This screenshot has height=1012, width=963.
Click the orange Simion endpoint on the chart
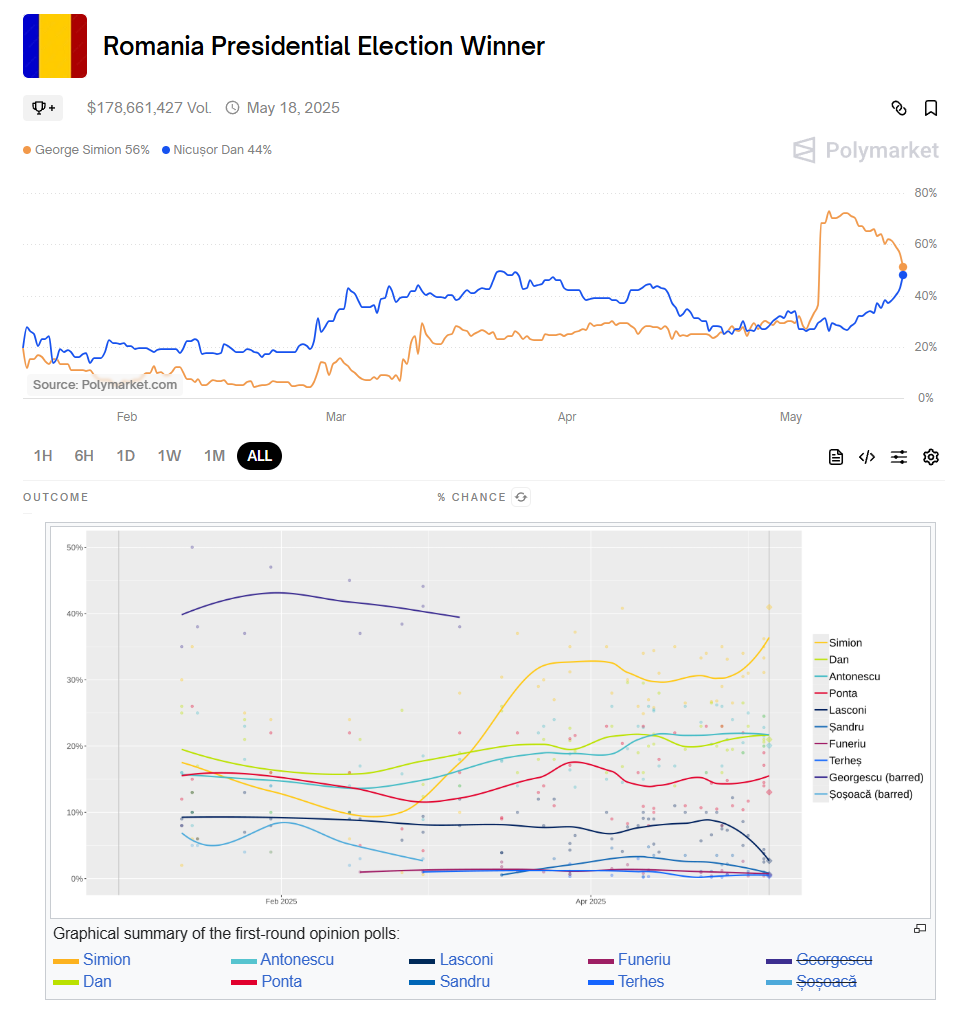coord(903,267)
